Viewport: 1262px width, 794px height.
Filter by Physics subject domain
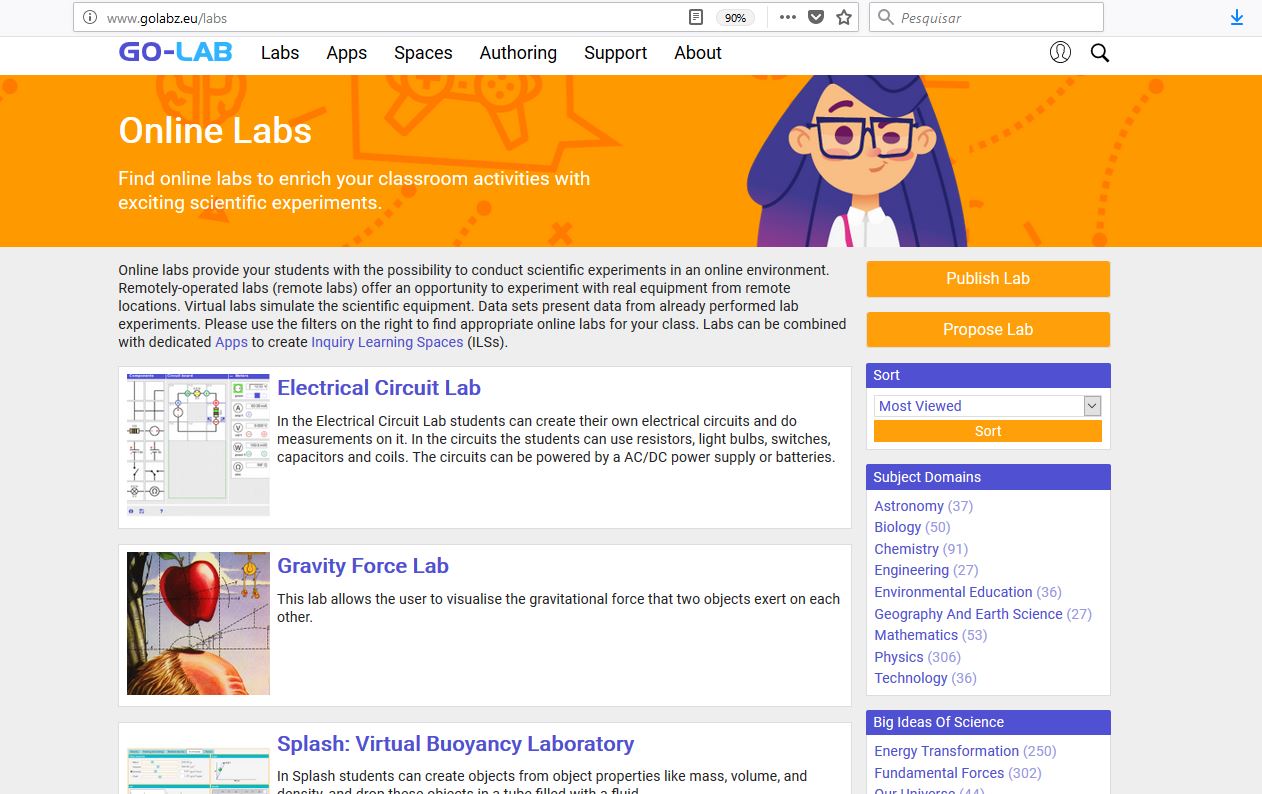point(898,657)
